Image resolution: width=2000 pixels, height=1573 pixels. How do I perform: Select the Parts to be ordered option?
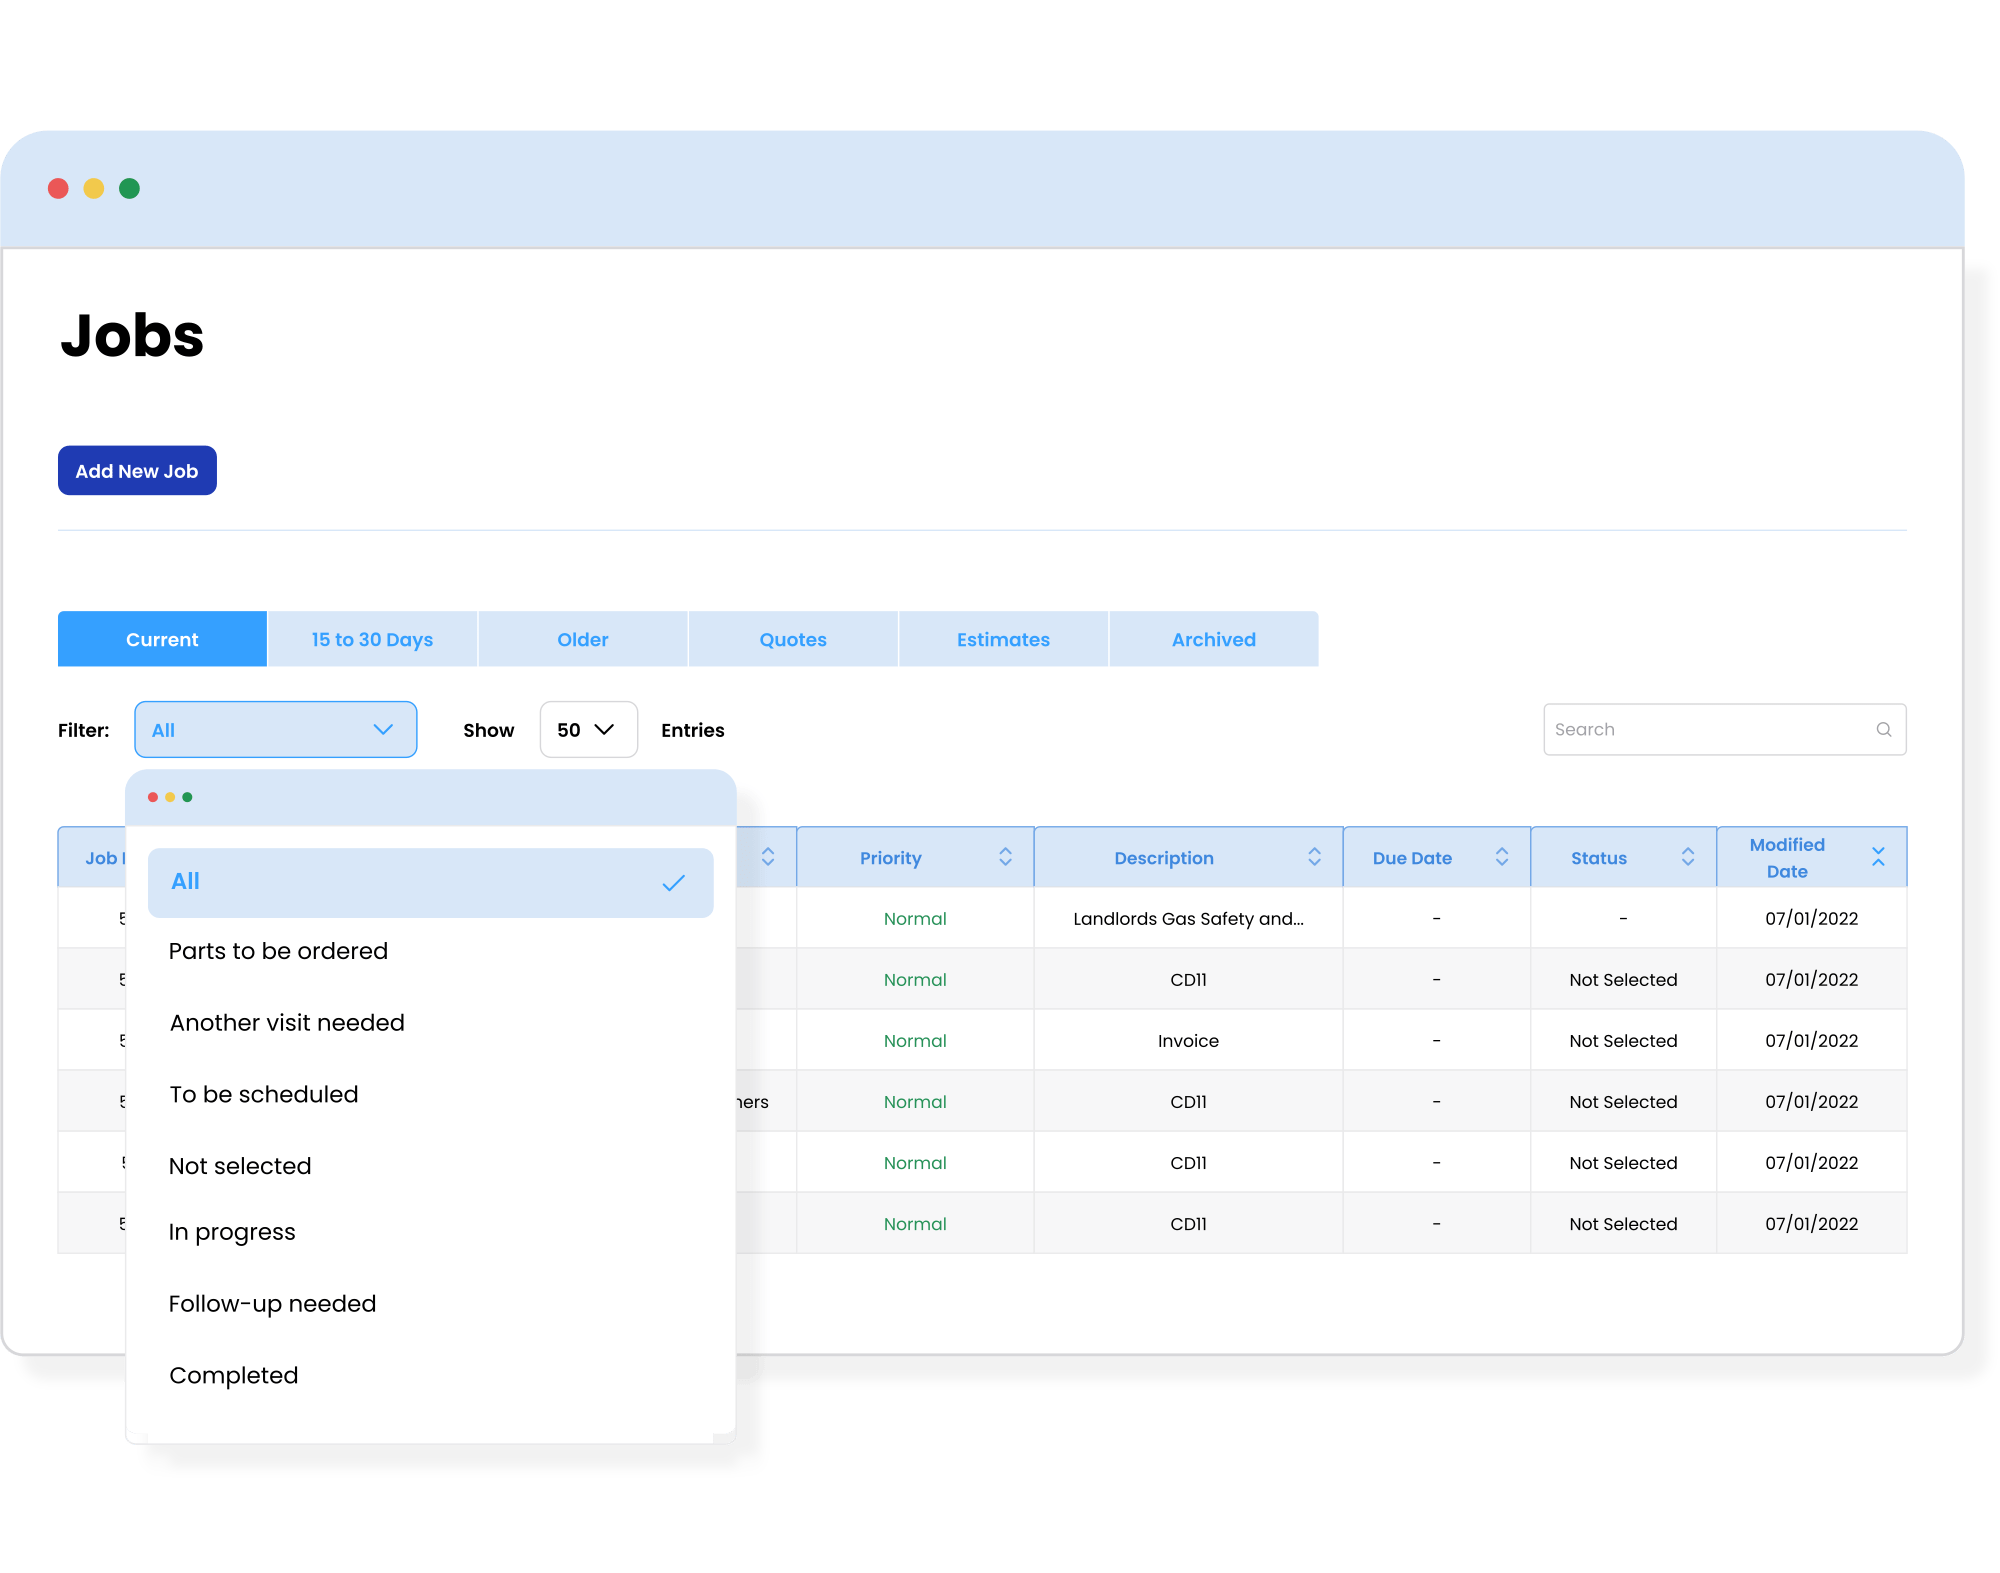[x=278, y=951]
